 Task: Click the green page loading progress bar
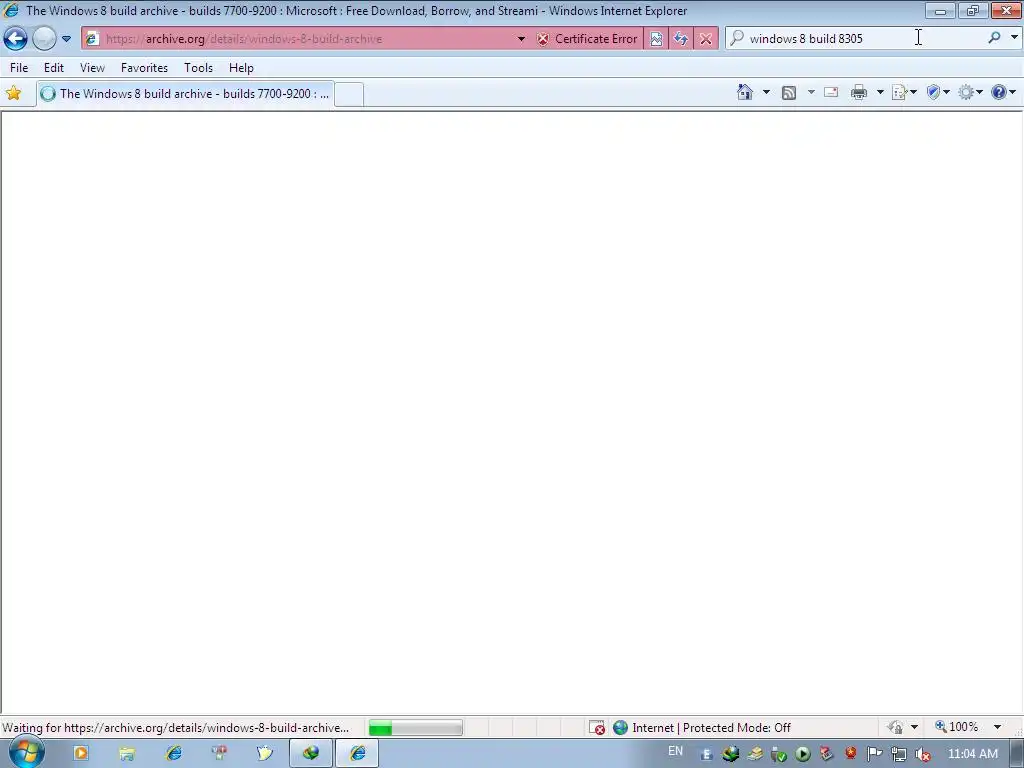click(415, 728)
